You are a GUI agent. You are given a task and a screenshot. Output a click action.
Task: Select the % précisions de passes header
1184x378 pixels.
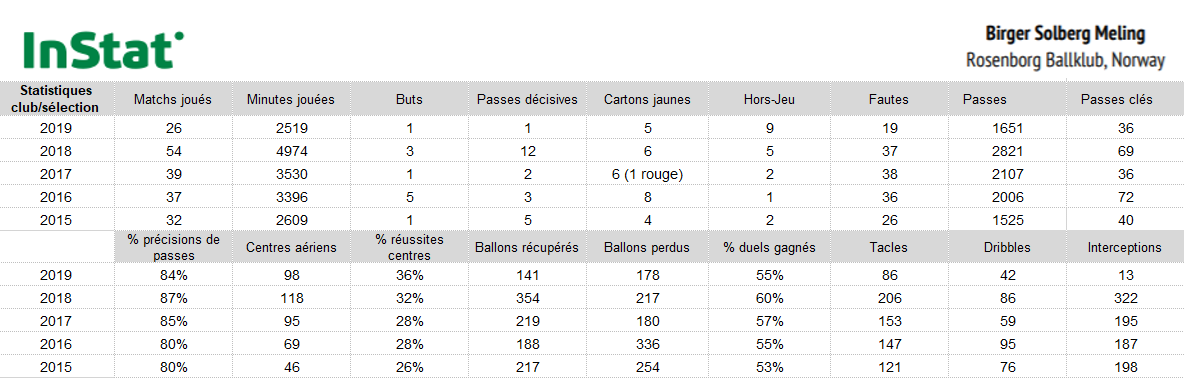172,247
